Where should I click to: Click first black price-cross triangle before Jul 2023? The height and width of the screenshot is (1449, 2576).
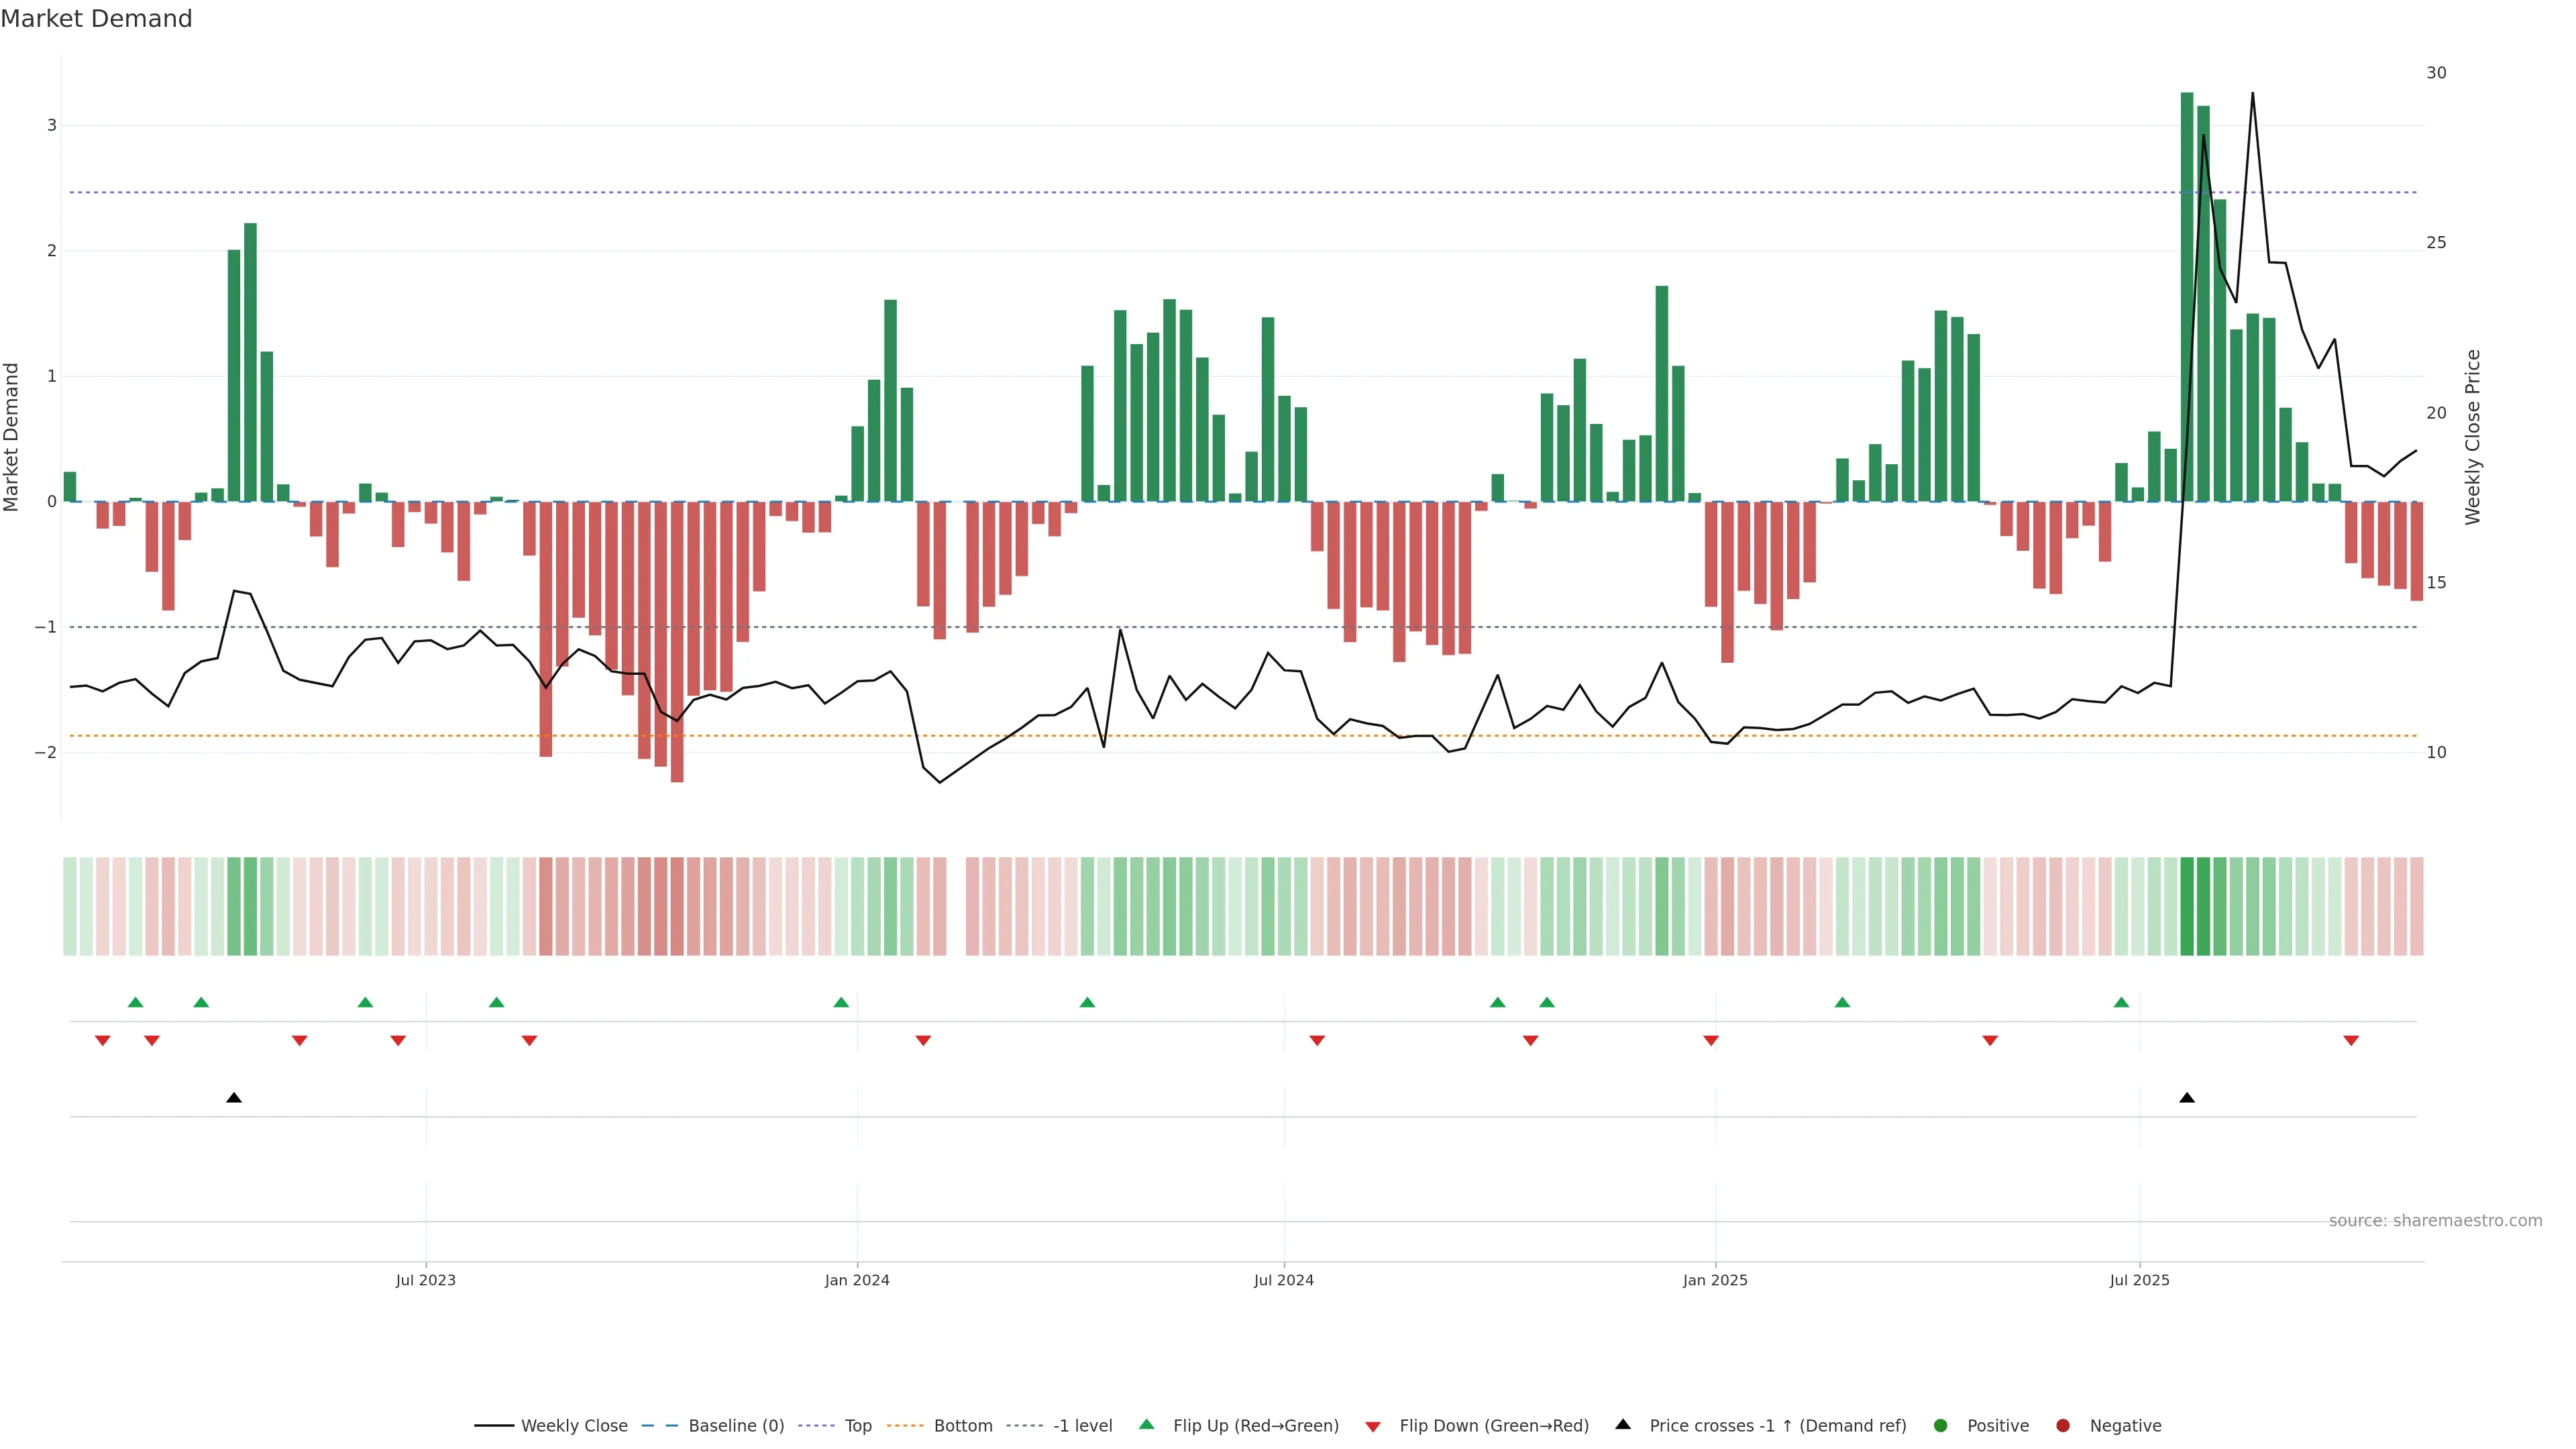(x=234, y=1098)
